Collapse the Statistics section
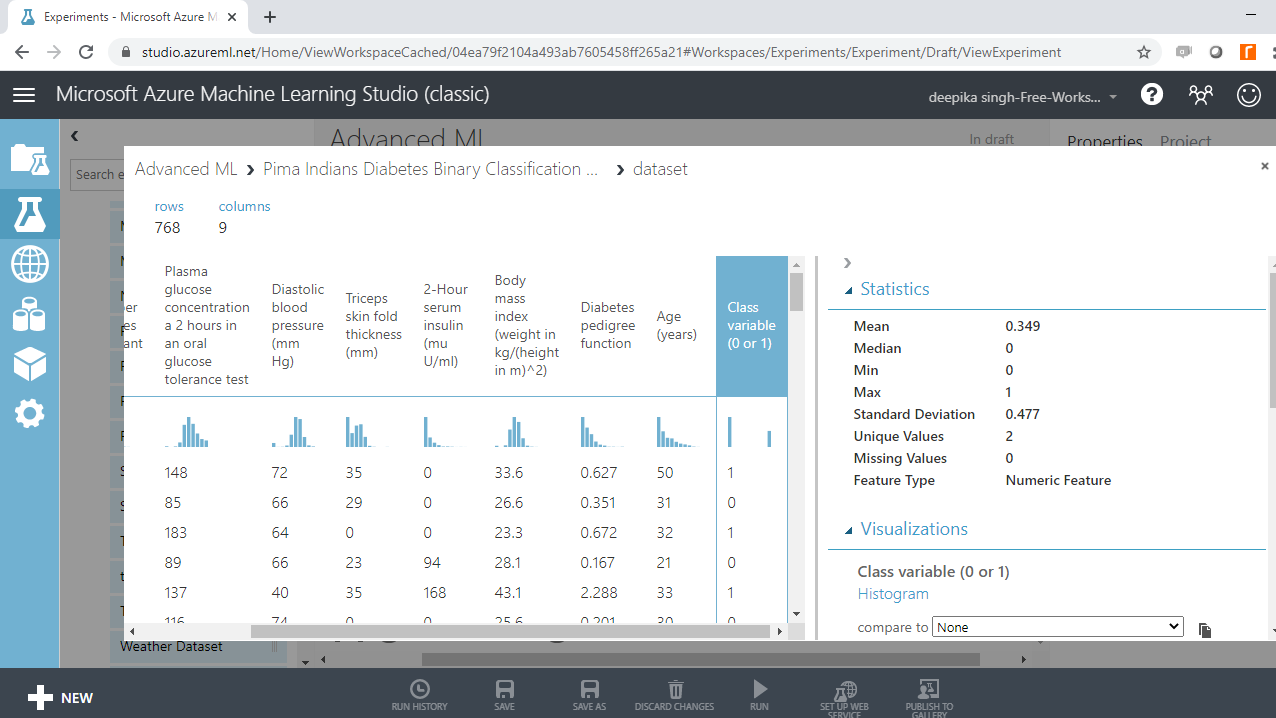This screenshot has height=718, width=1276. pyautogui.click(x=849, y=290)
